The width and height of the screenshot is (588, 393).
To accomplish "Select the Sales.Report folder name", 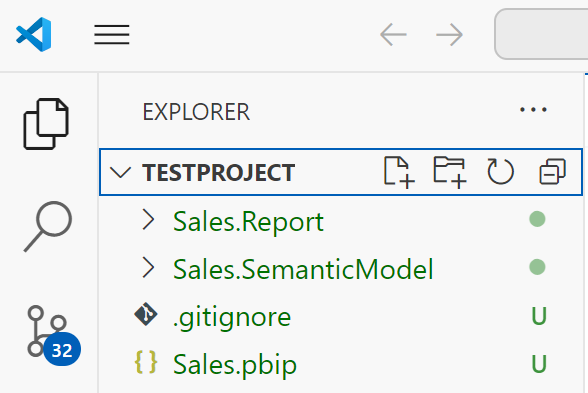I will tap(248, 222).
